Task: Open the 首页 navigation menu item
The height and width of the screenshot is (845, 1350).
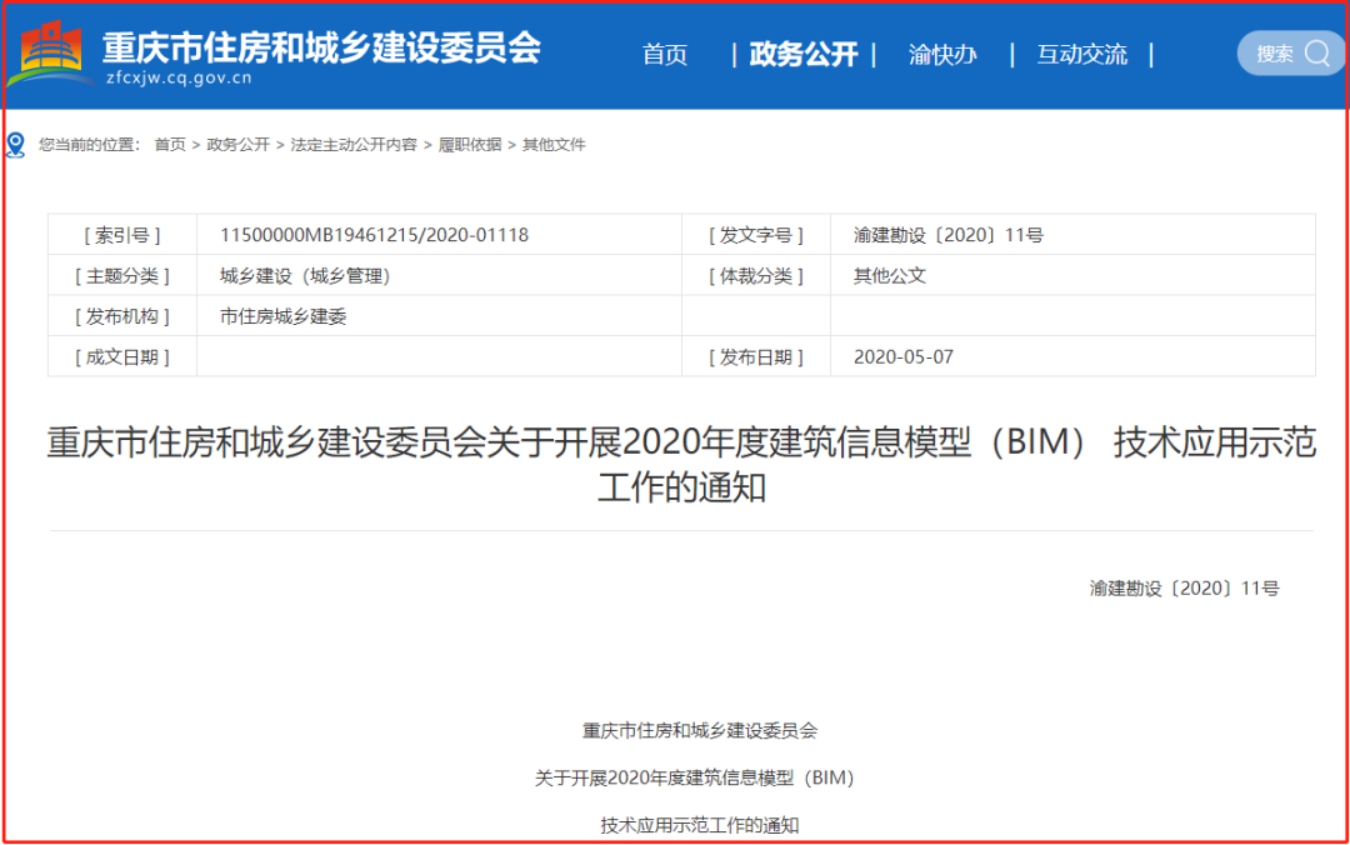Action: point(665,54)
